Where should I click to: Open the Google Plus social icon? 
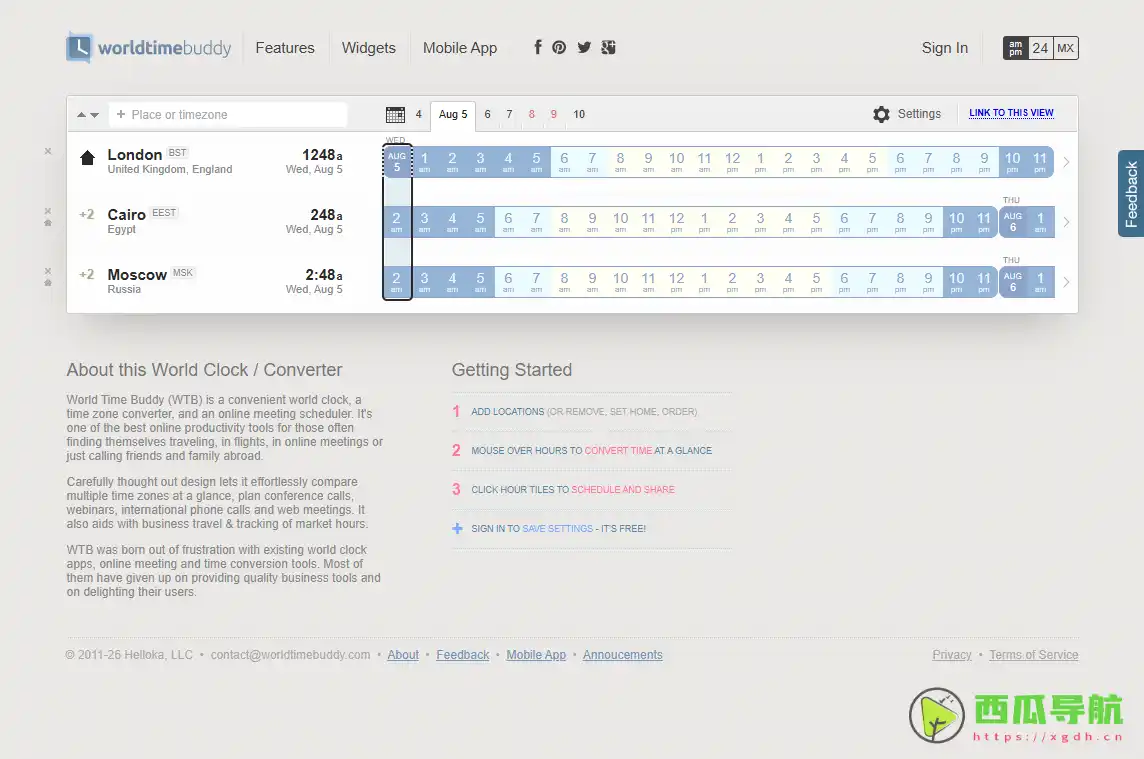coord(608,47)
